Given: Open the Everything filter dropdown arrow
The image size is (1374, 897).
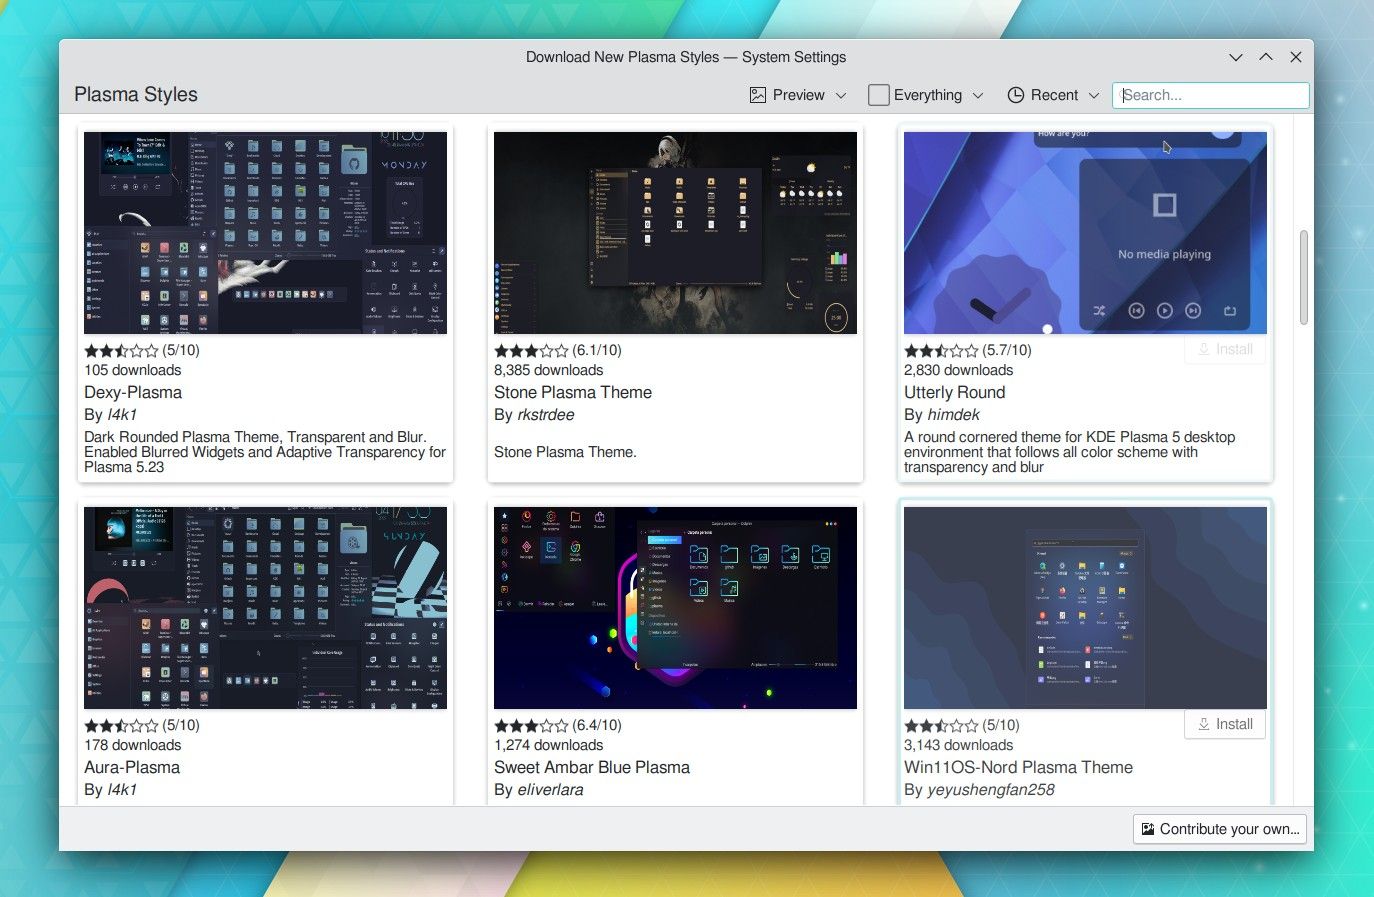Looking at the screenshot, I should tap(978, 95).
